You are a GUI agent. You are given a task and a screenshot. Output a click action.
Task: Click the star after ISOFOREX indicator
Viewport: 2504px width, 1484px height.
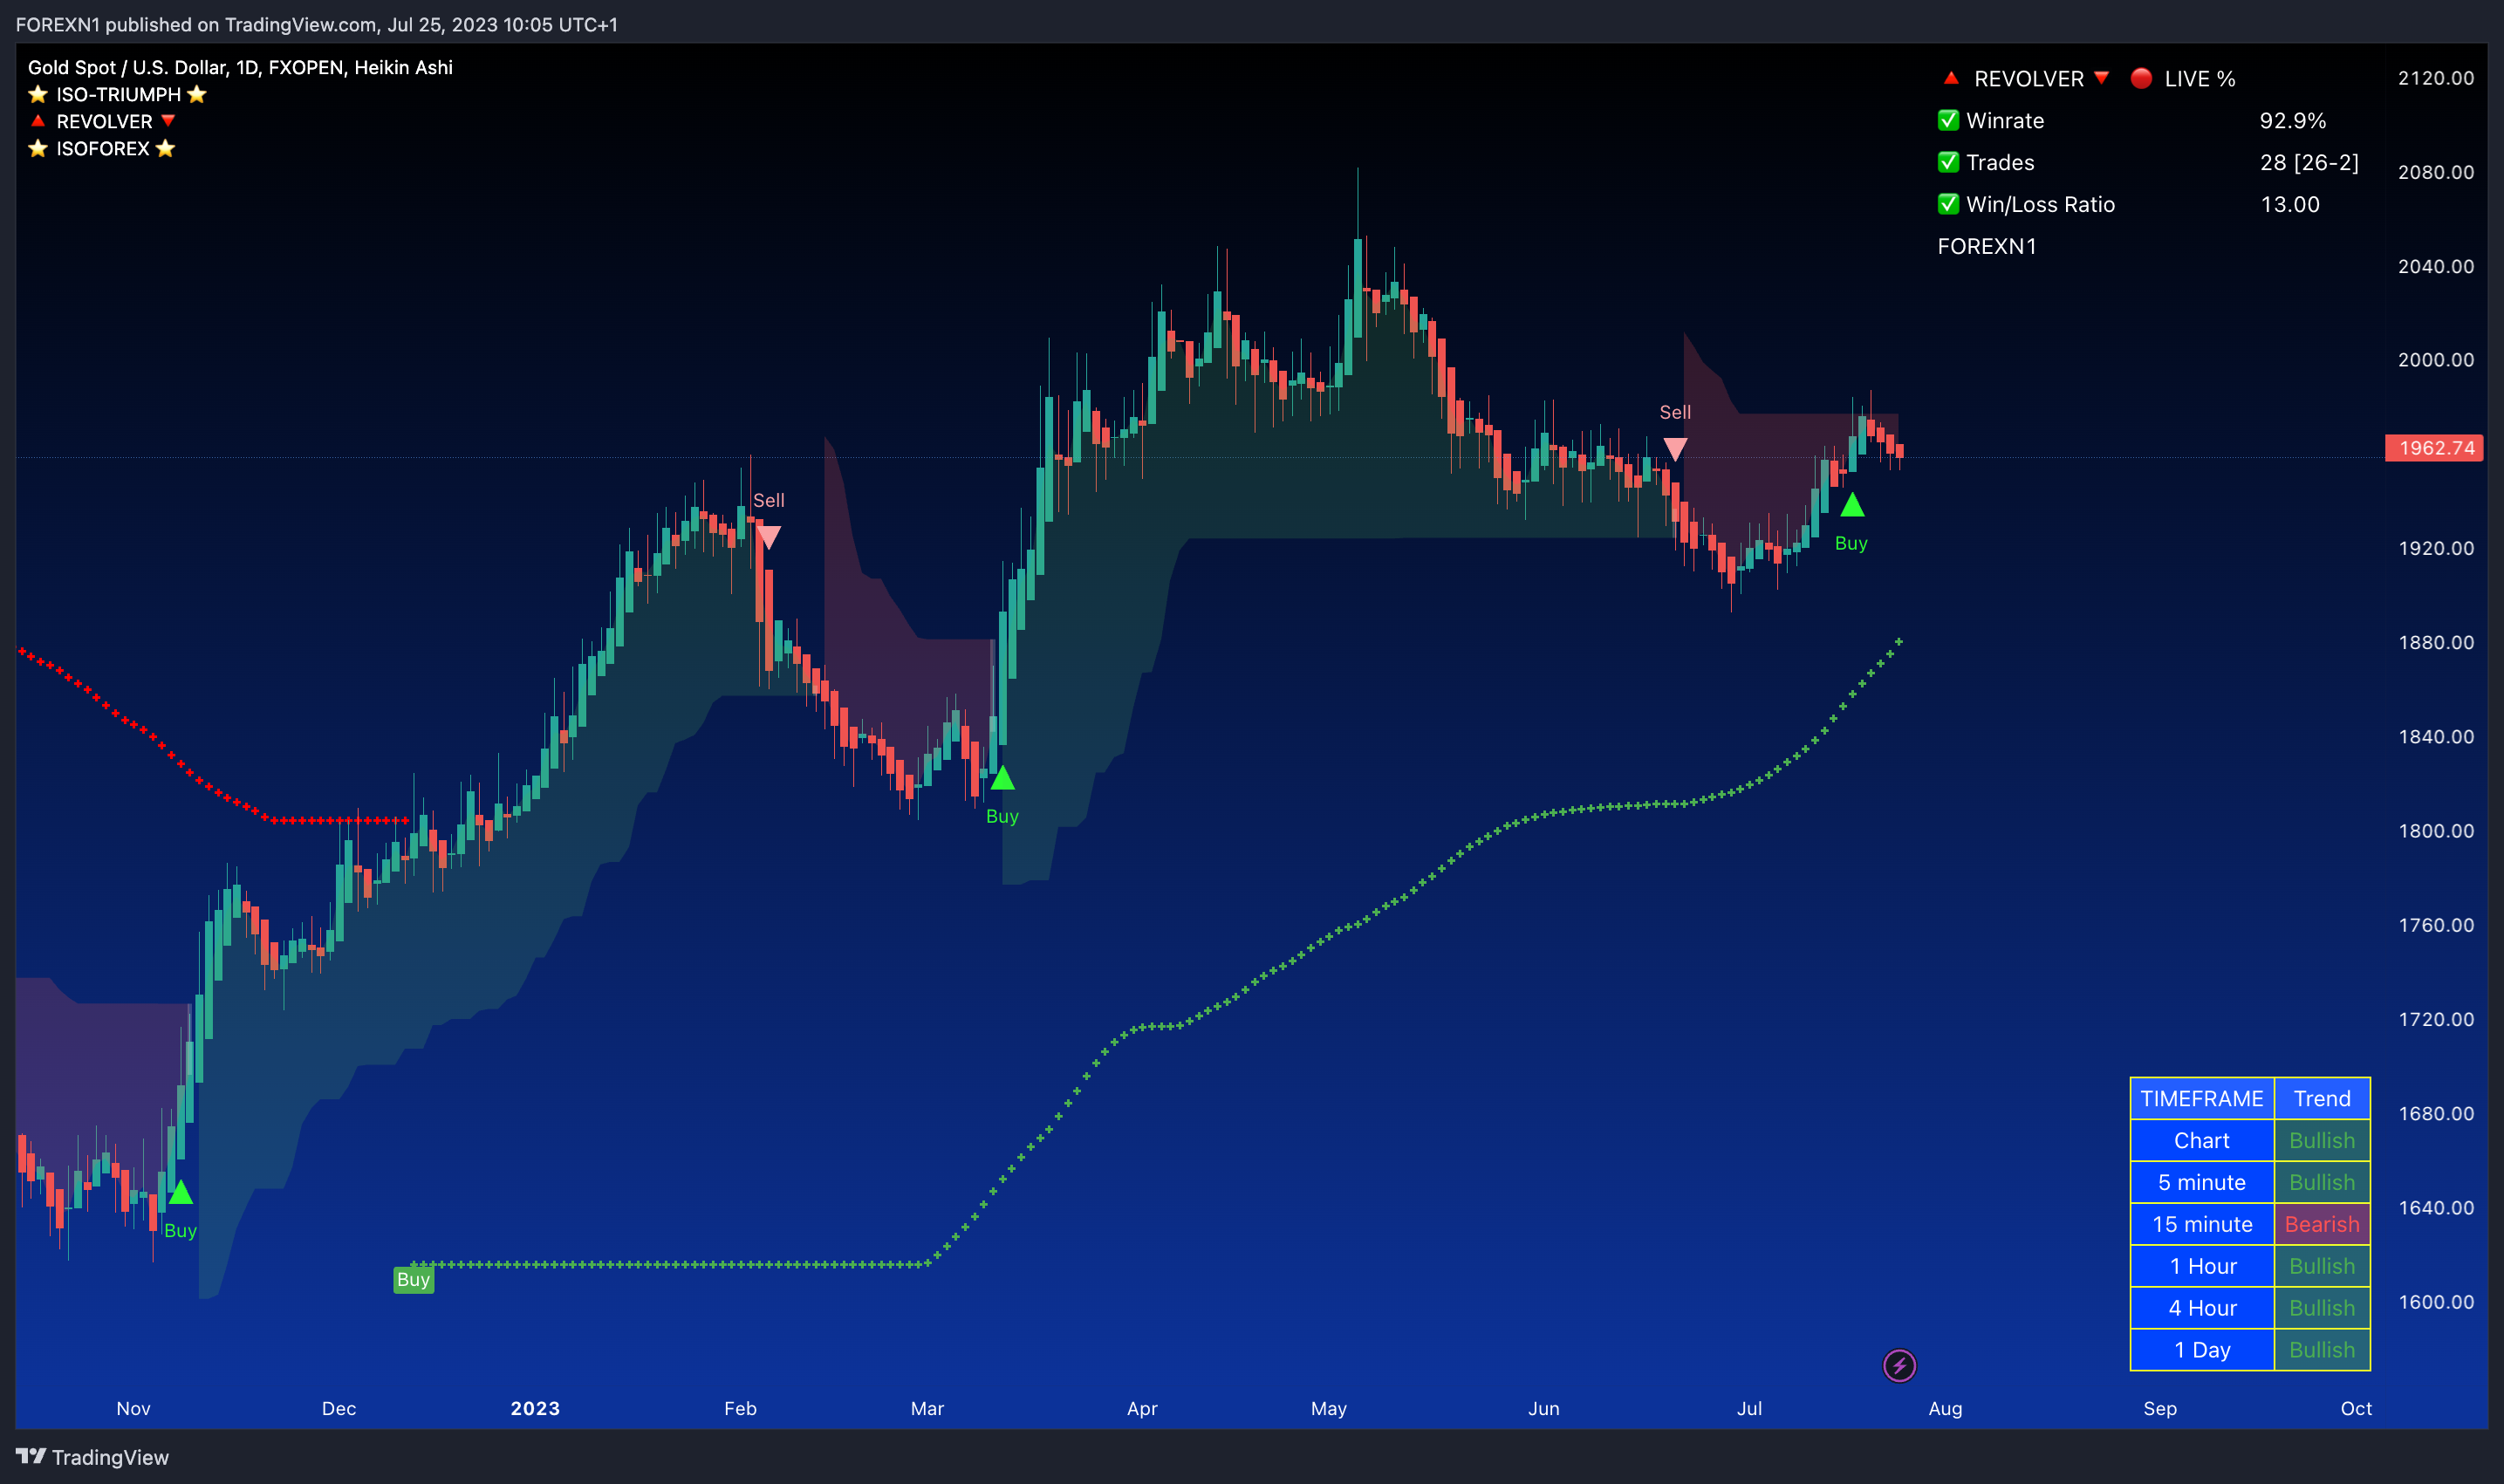click(166, 148)
